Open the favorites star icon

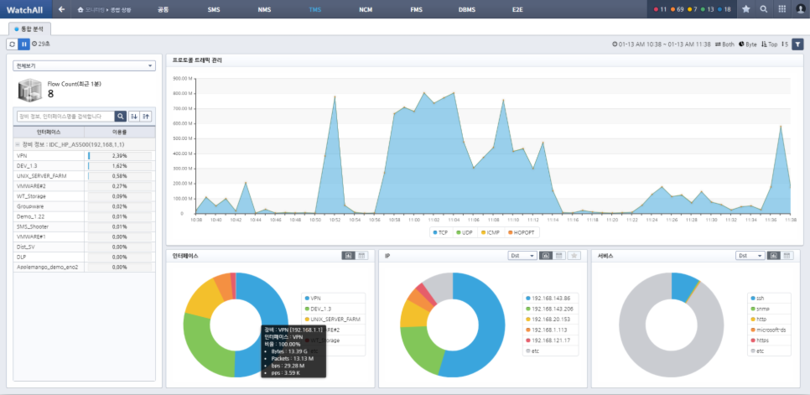pyautogui.click(x=746, y=9)
